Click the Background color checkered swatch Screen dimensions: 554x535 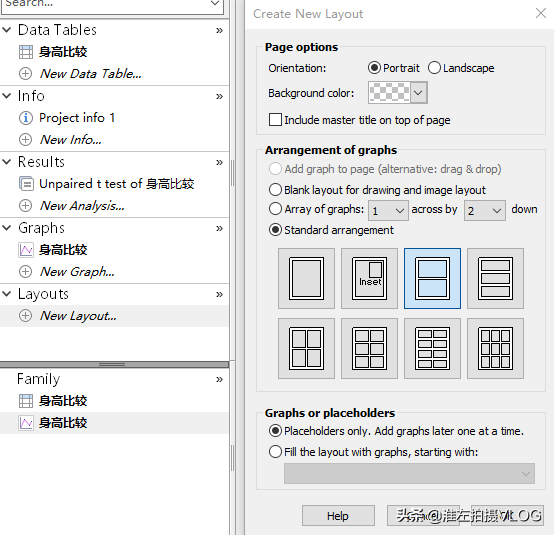(389, 93)
